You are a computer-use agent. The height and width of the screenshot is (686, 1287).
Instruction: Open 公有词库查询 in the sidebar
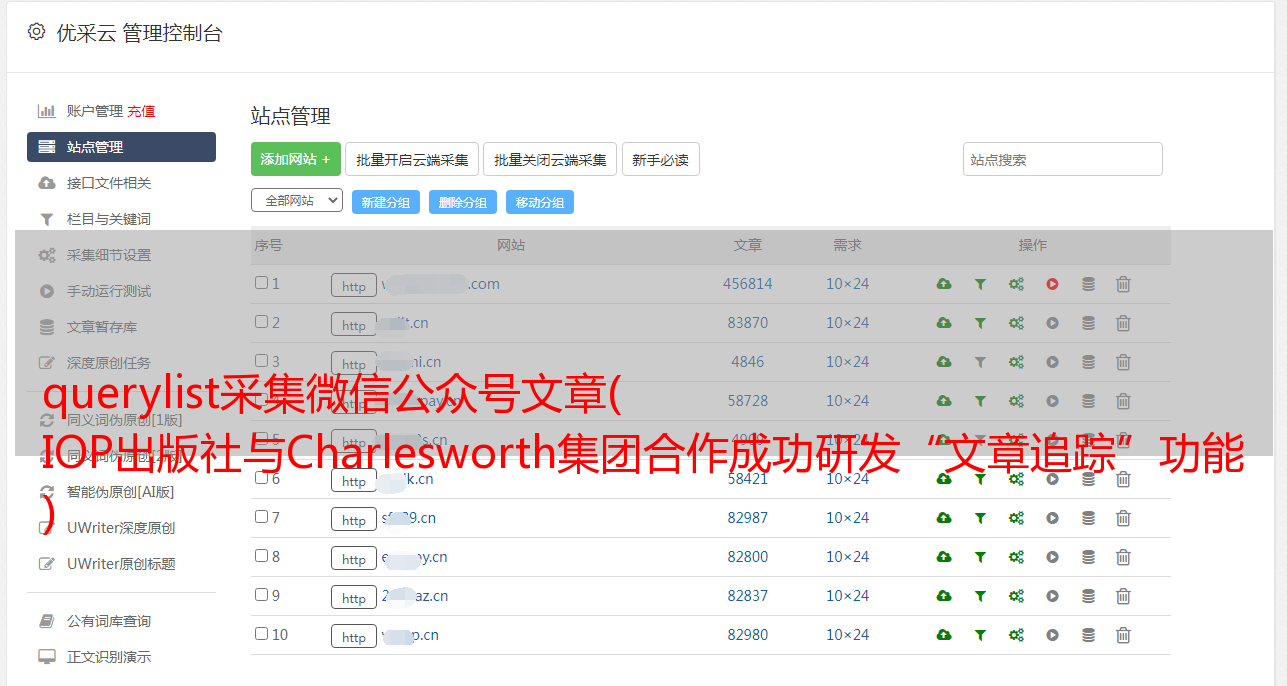coord(109,621)
